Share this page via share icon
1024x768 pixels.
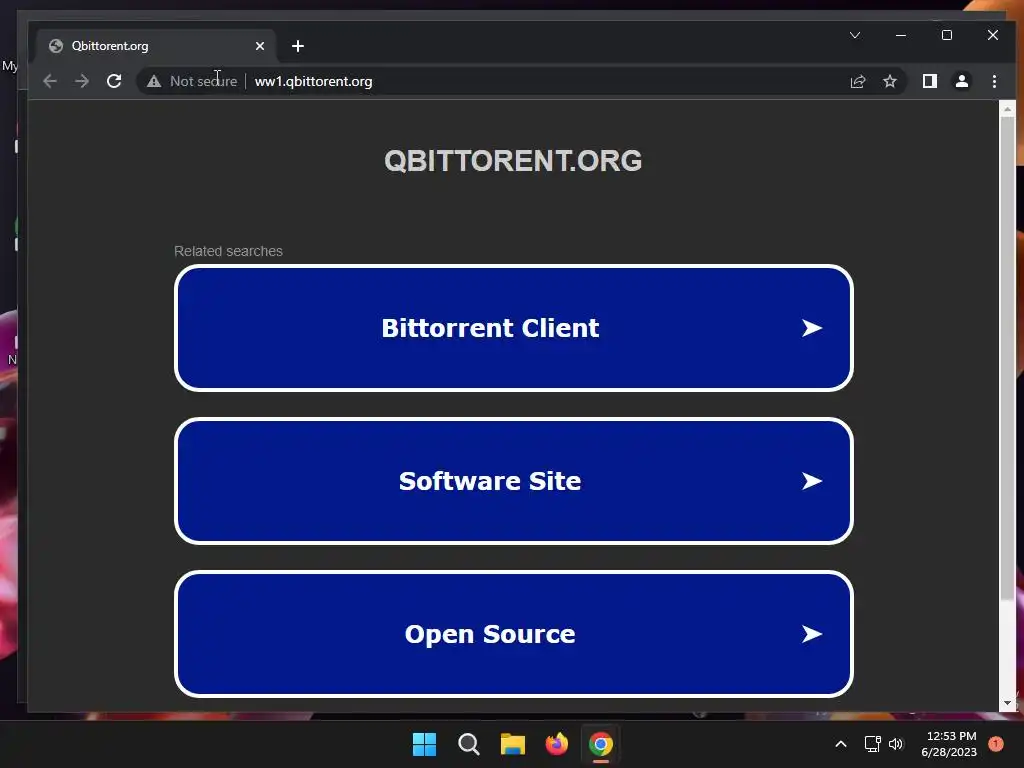coord(857,81)
